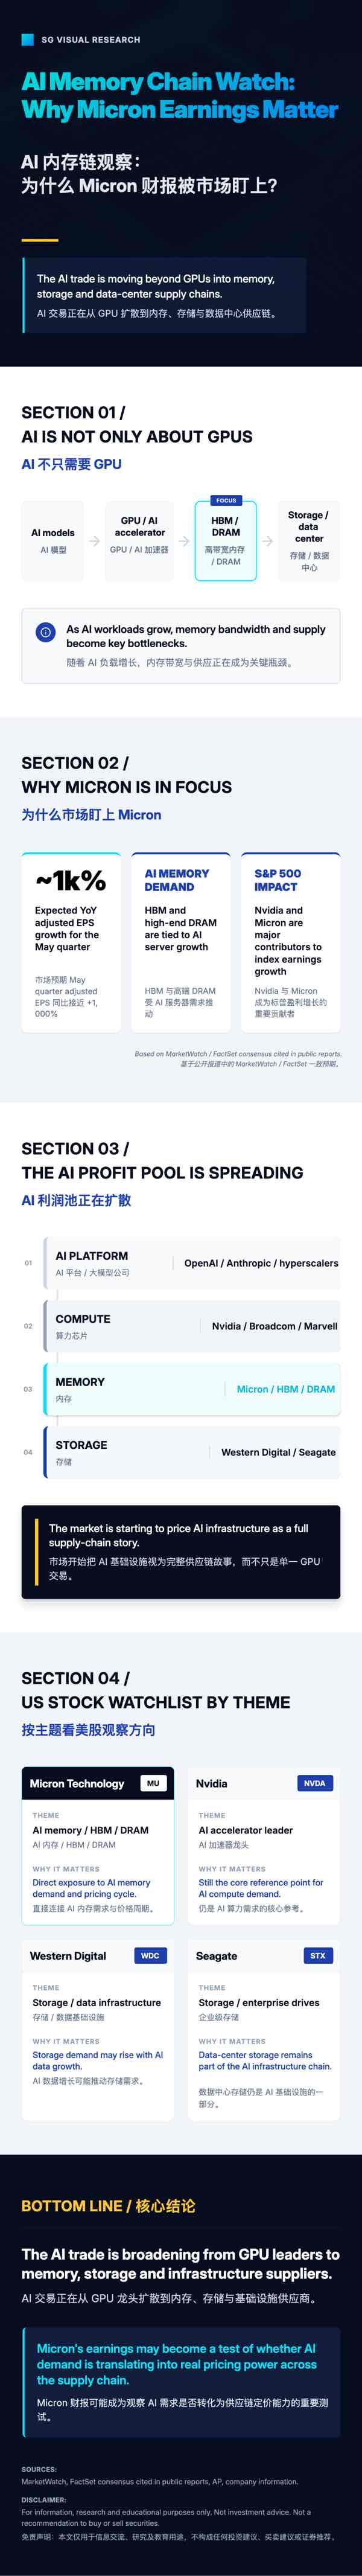This screenshot has height=2576, width=362.
Task: Select the FOCUS badge on HBM card
Action: tap(226, 500)
